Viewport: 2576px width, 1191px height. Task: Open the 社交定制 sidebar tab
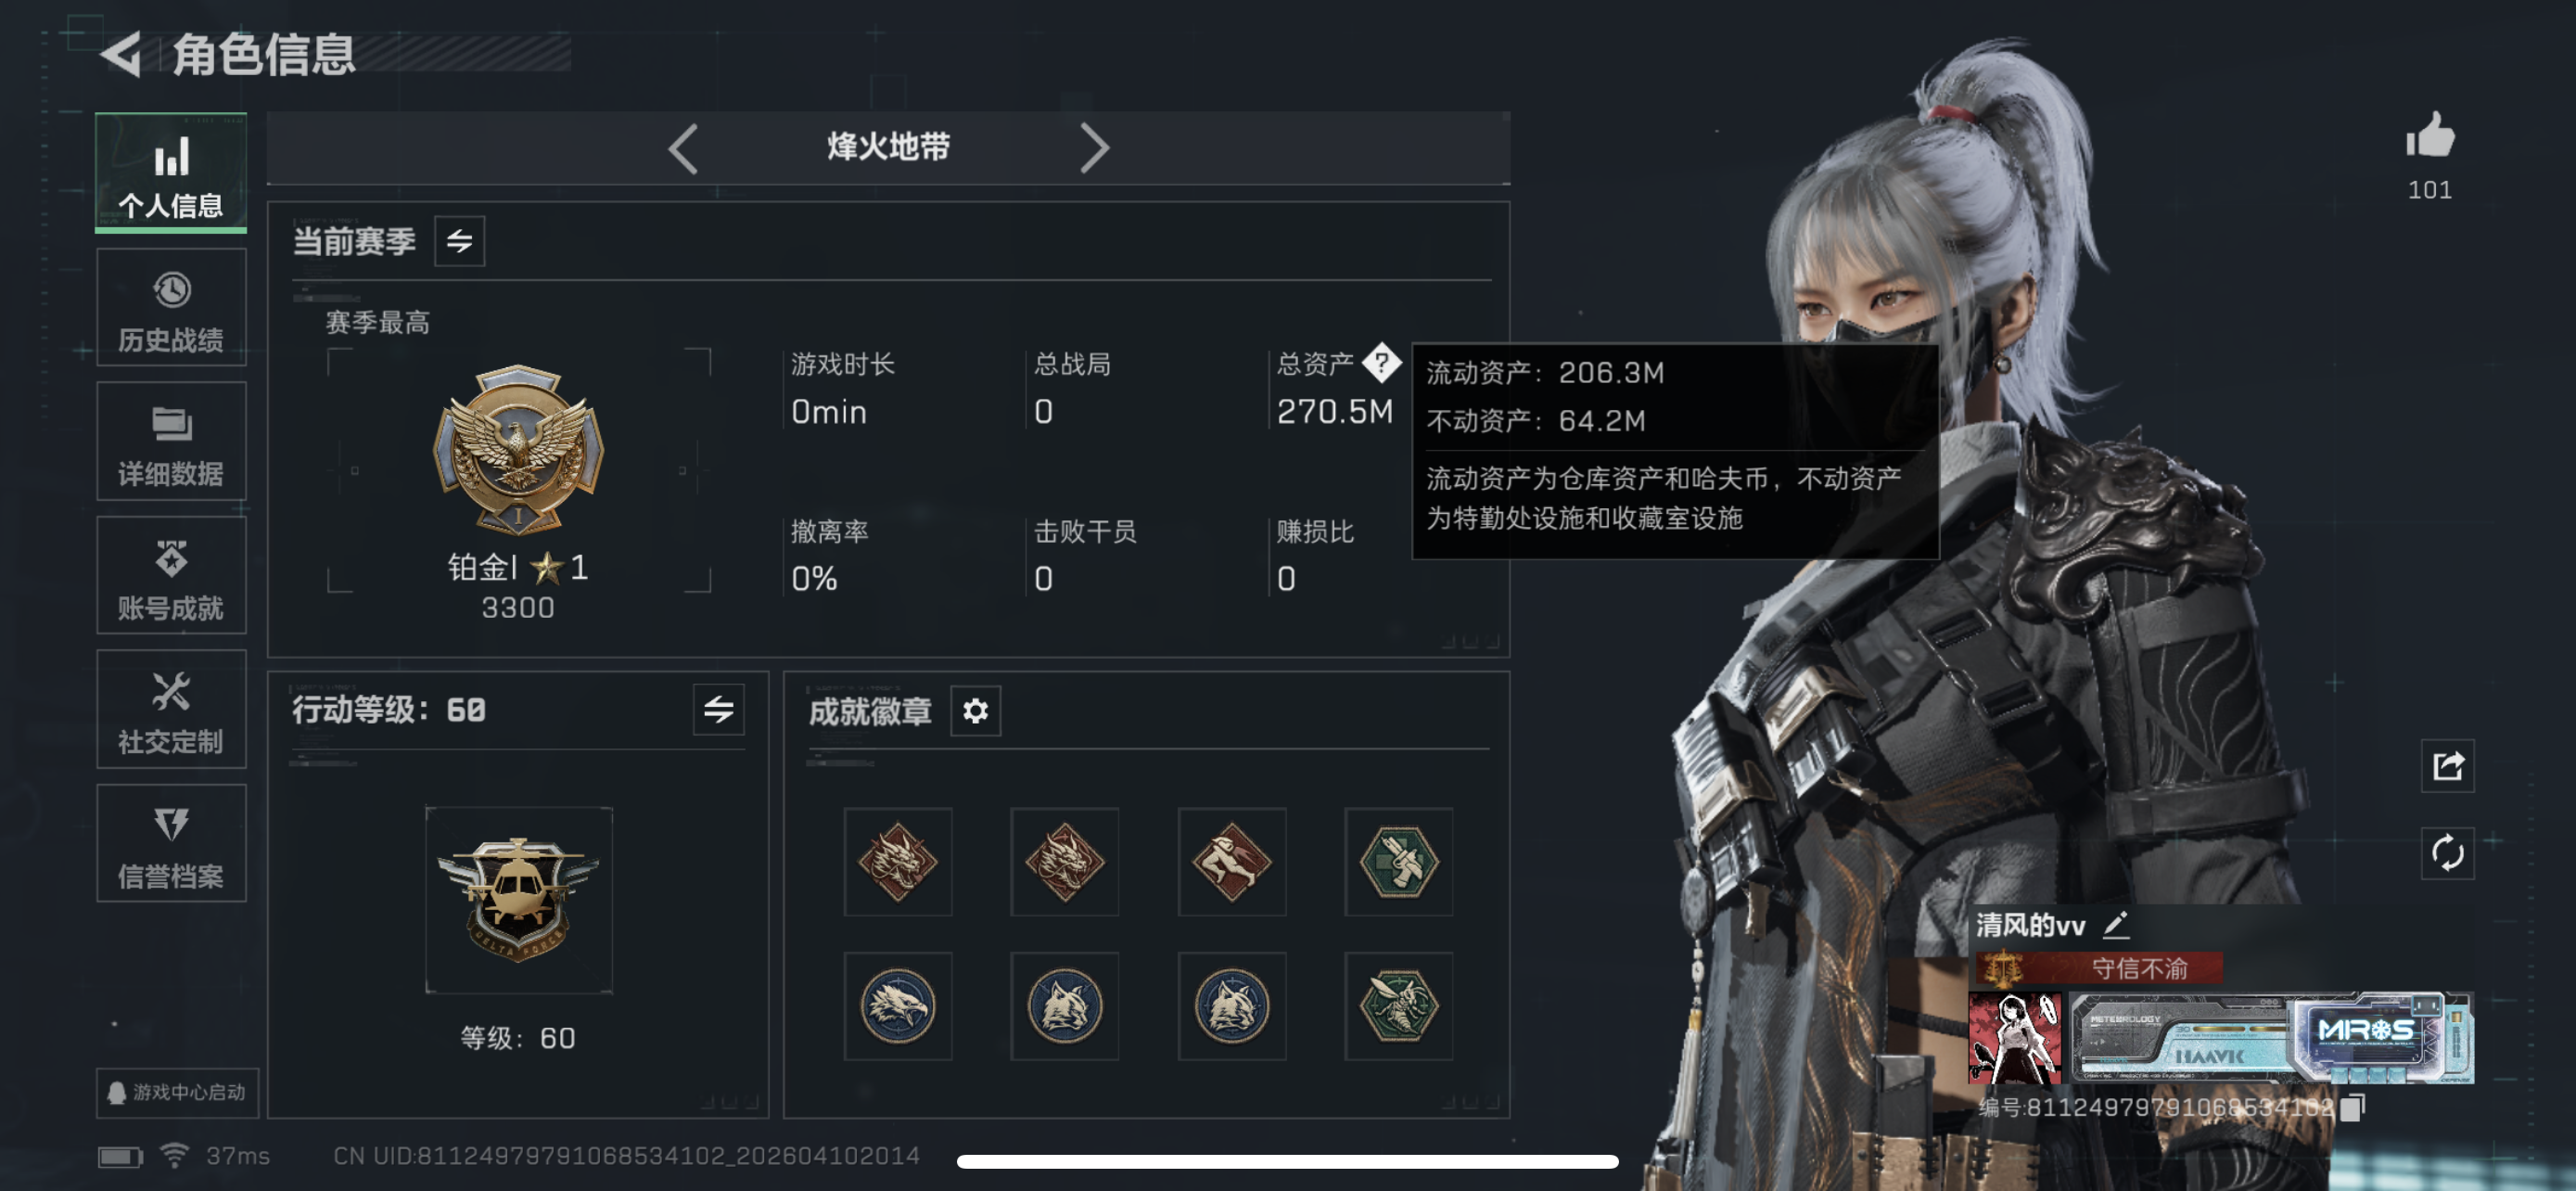point(171,710)
